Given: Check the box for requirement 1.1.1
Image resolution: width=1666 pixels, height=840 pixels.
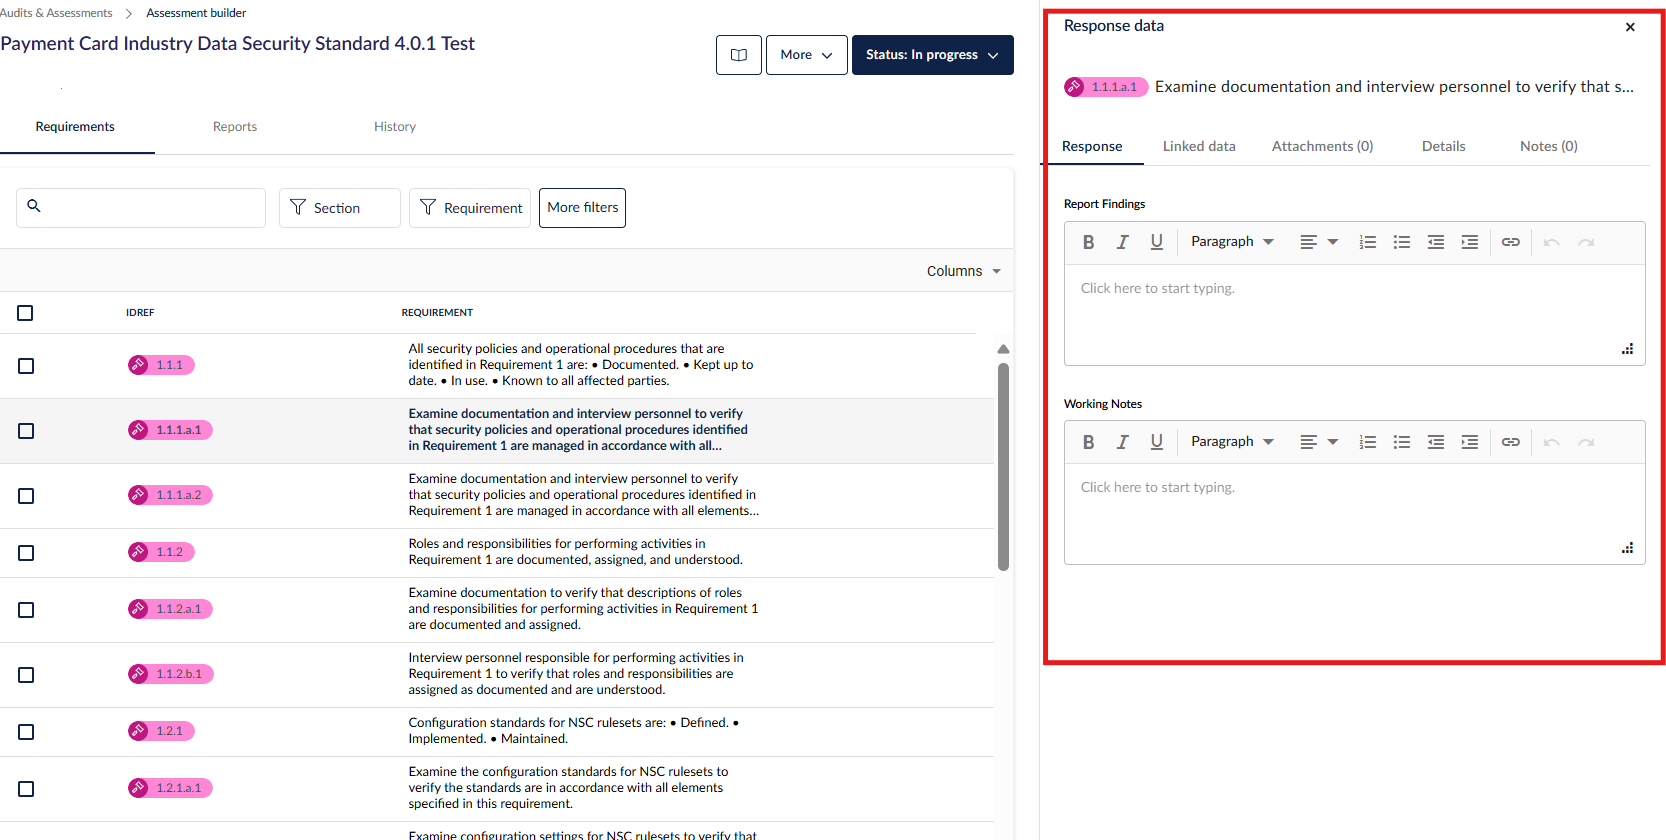Looking at the screenshot, I should tap(26, 366).
